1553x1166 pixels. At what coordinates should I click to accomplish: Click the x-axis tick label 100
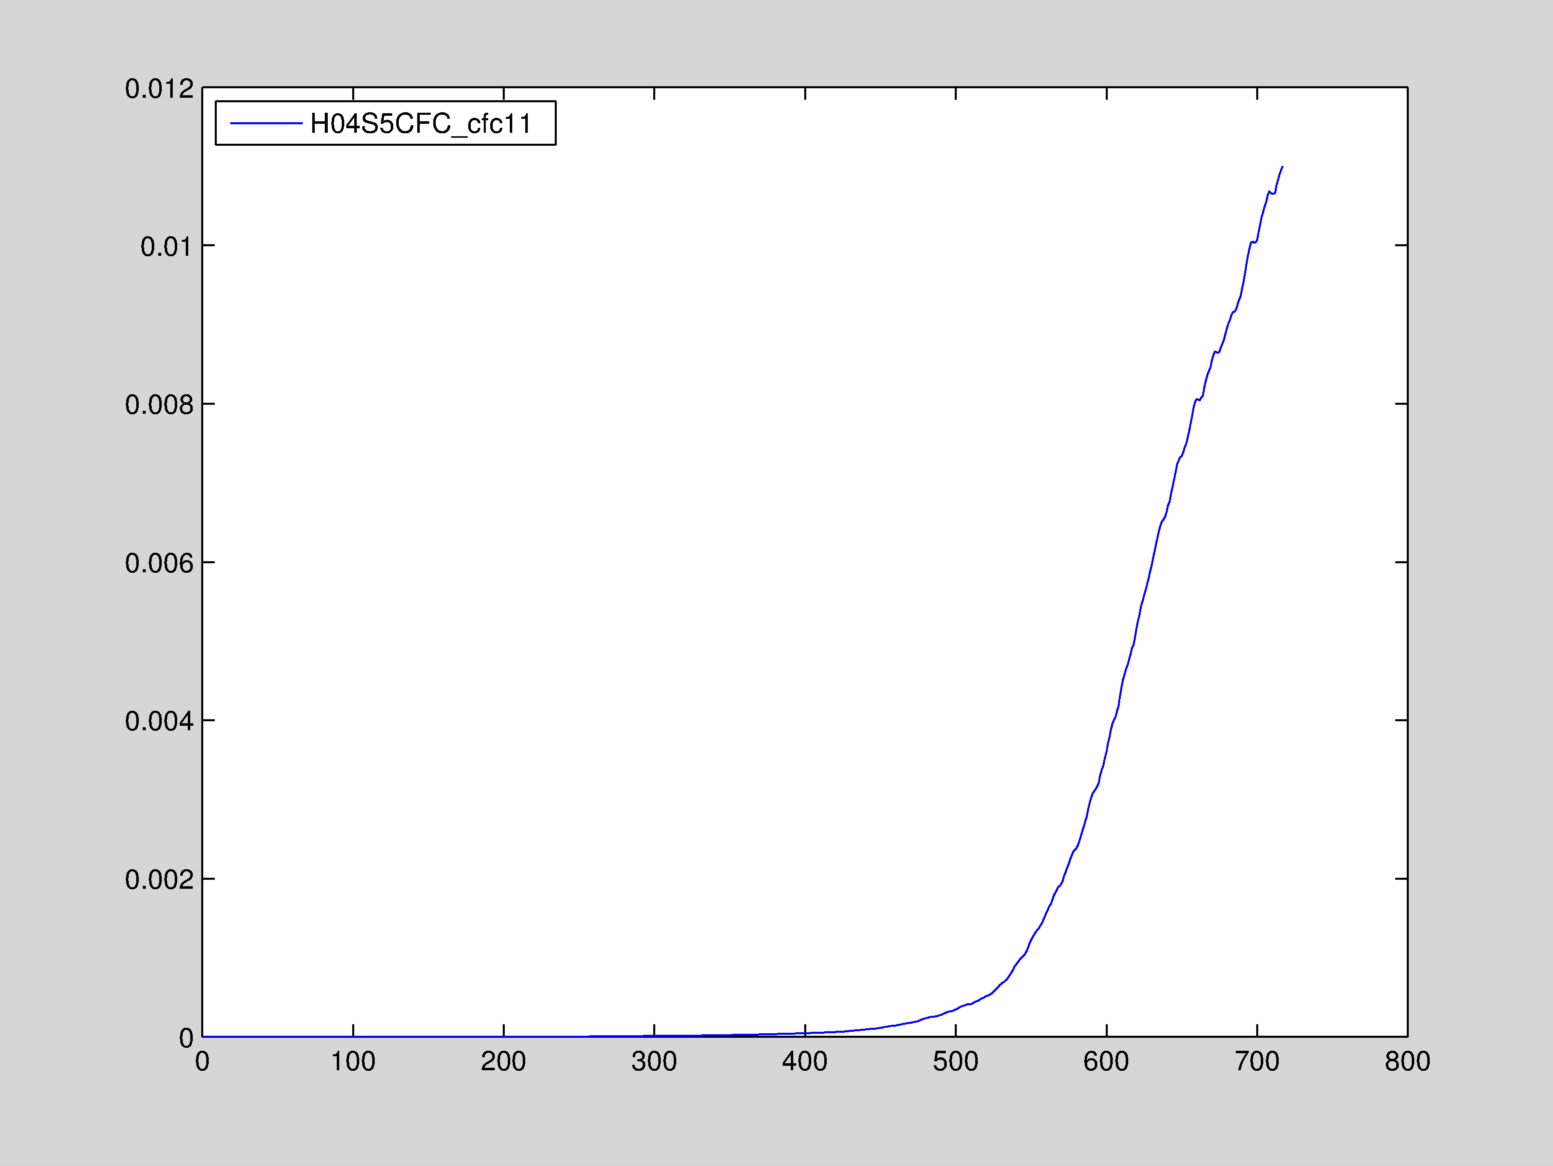click(x=353, y=1062)
